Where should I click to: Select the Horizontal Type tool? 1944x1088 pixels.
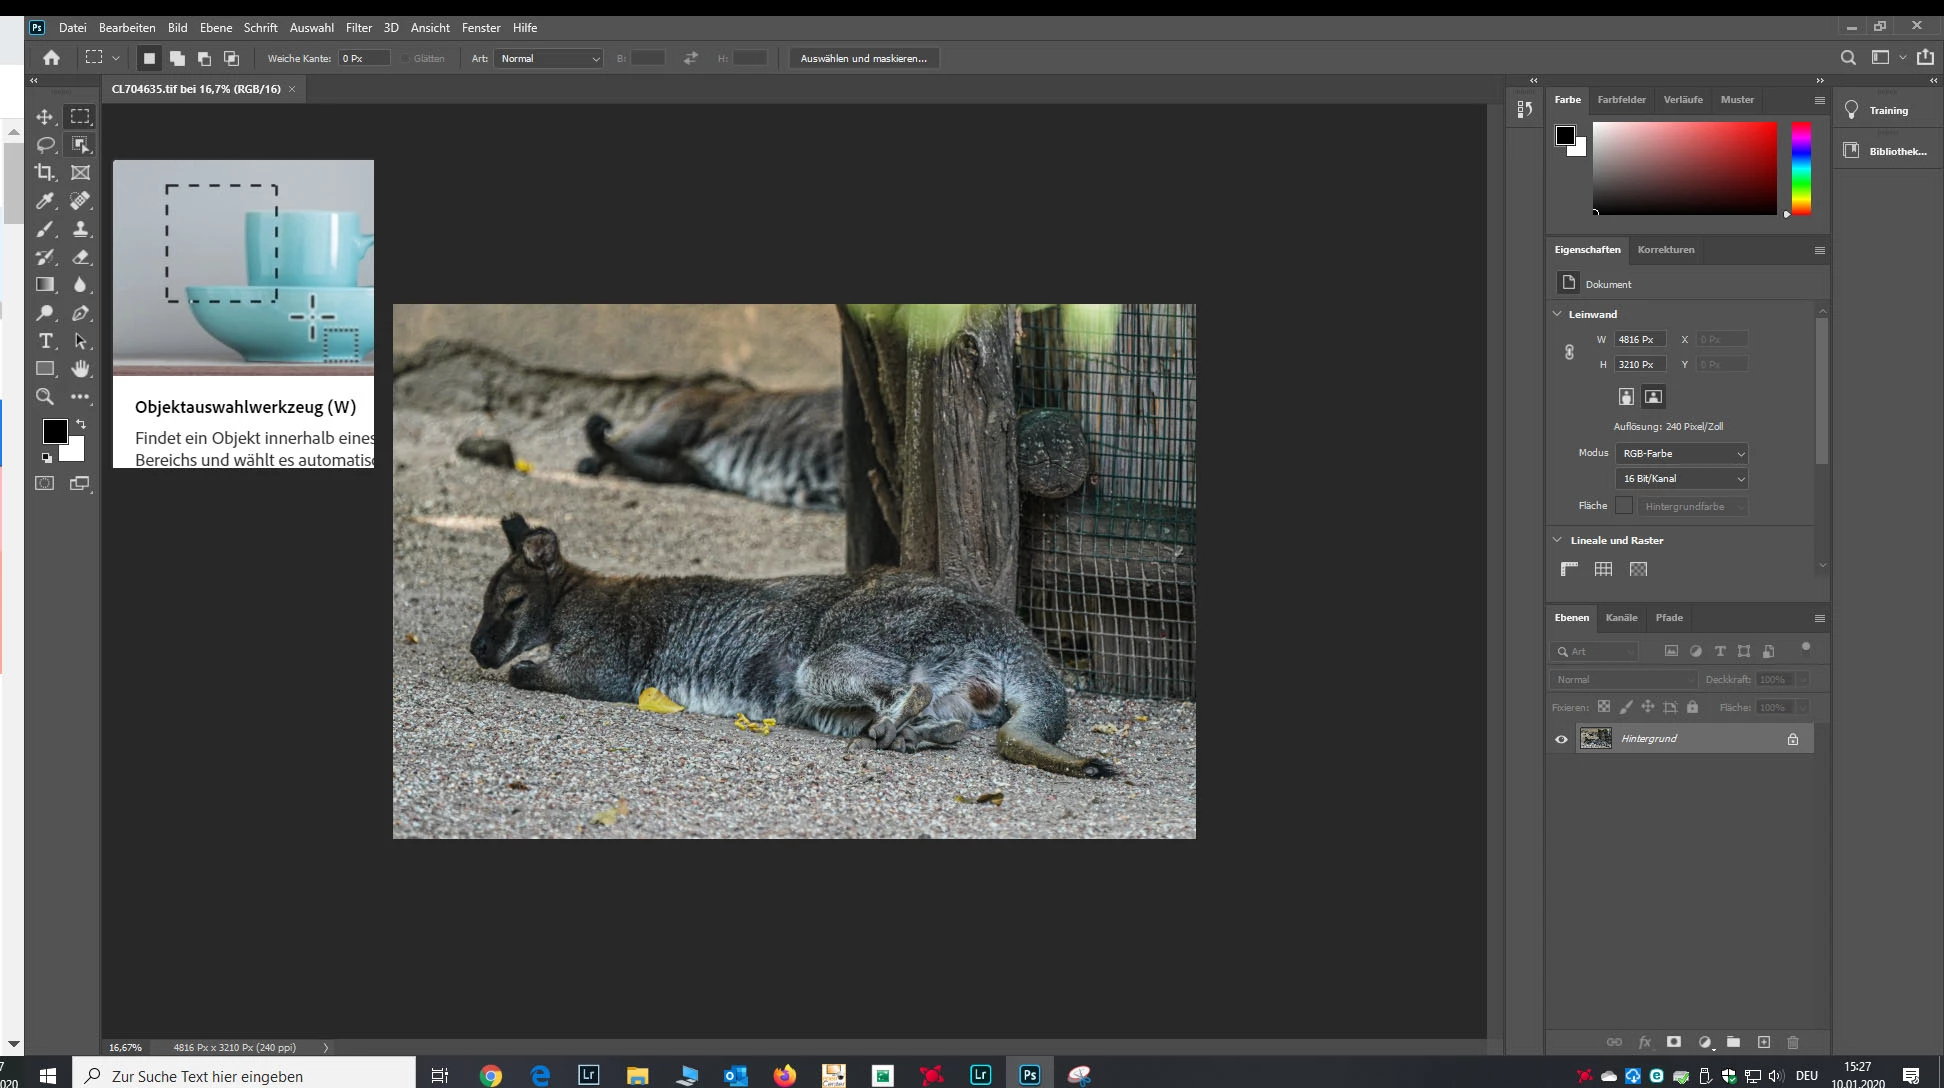(x=45, y=341)
